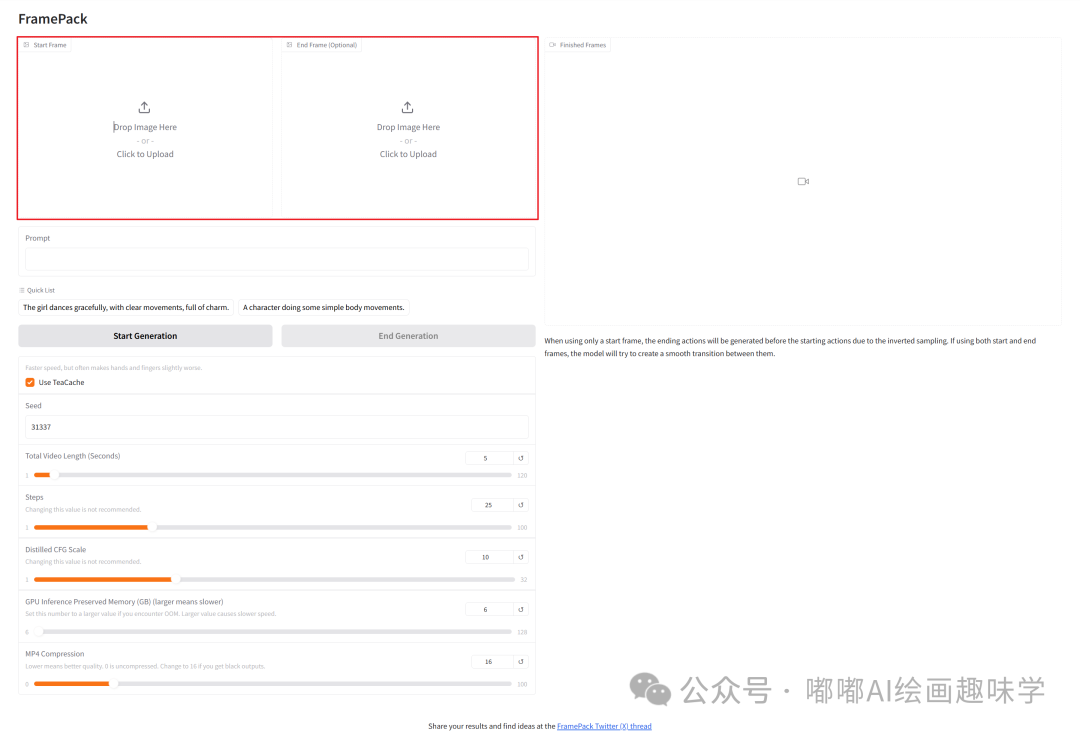Click the Start Frame upload arrow icon
The height and width of the screenshot is (734, 1080).
[x=144, y=107]
